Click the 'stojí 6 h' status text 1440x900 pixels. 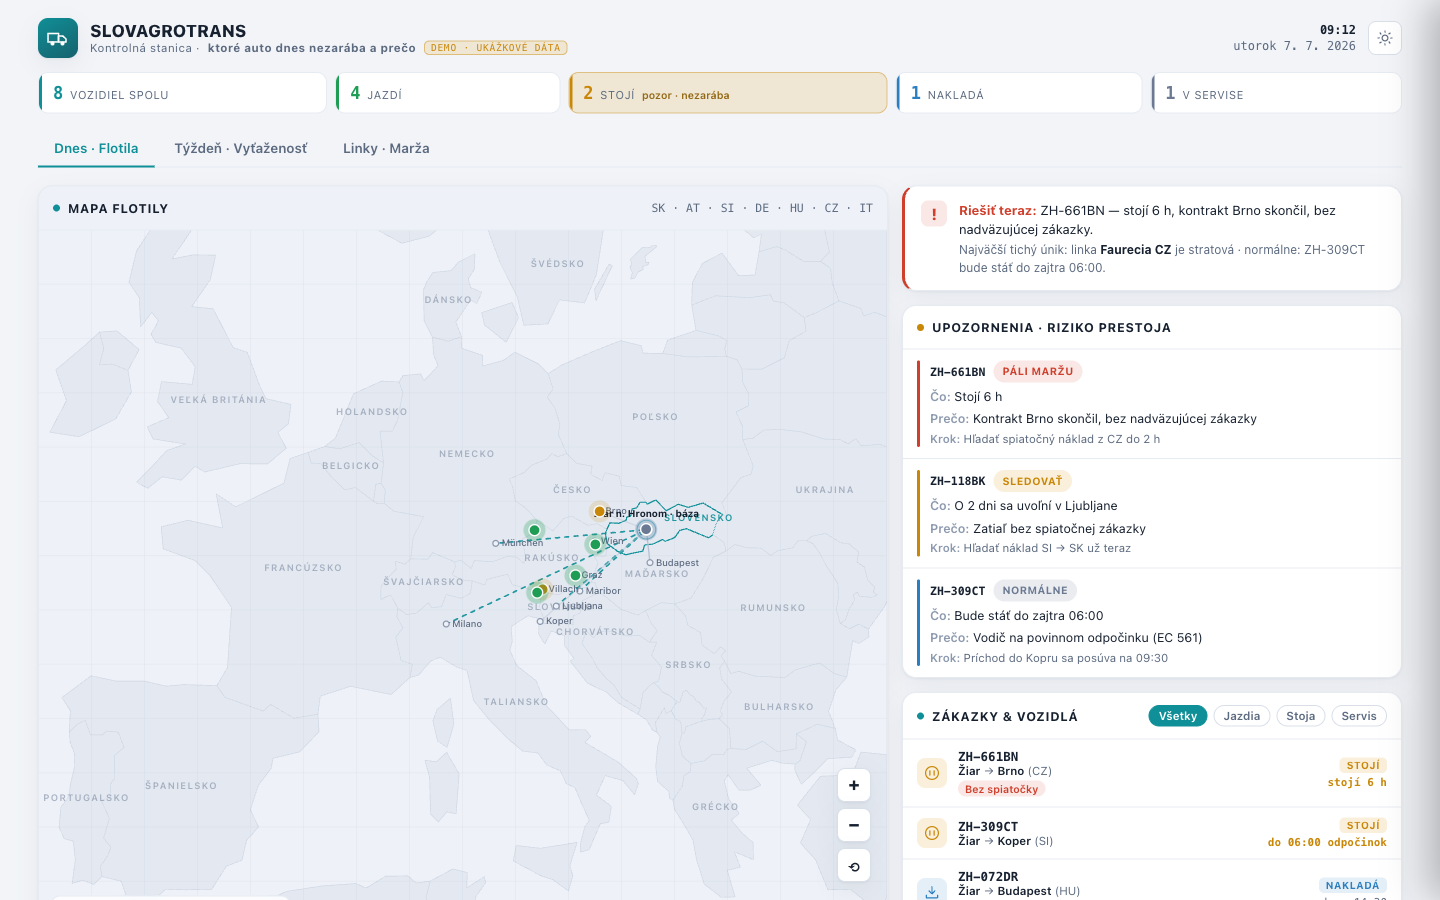[x=1357, y=783]
